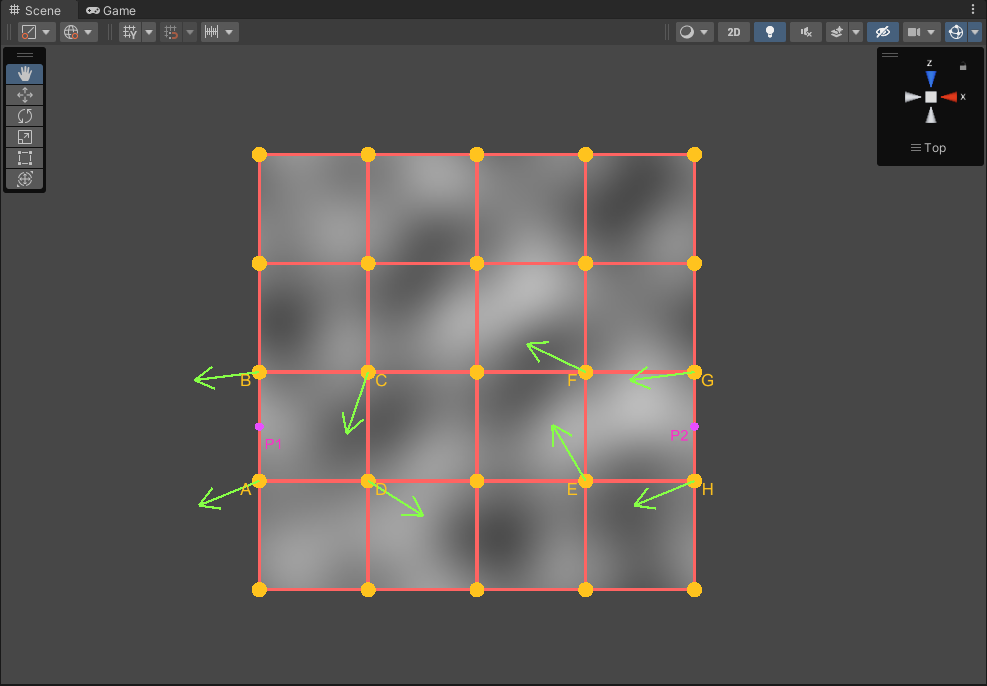987x686 pixels.
Task: Select the Scale tool
Action: [x=24, y=137]
